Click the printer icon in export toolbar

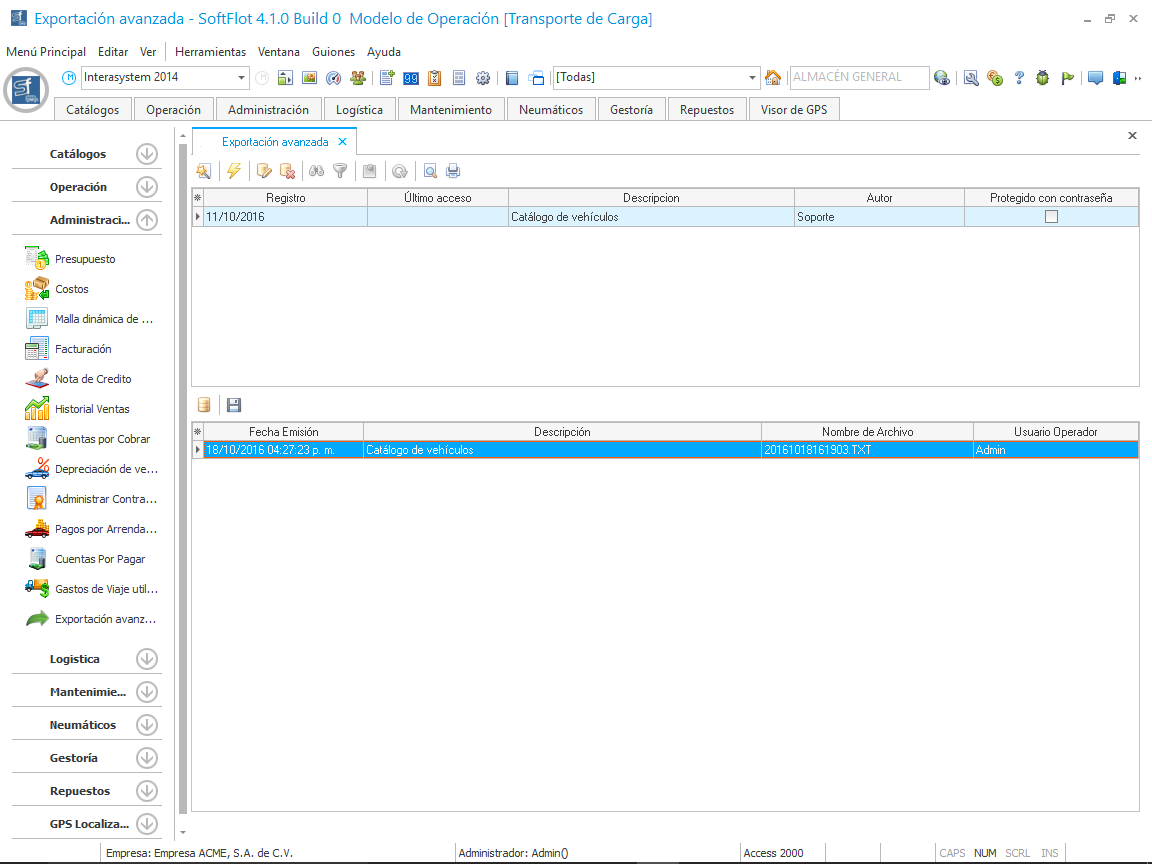pyautogui.click(x=453, y=171)
